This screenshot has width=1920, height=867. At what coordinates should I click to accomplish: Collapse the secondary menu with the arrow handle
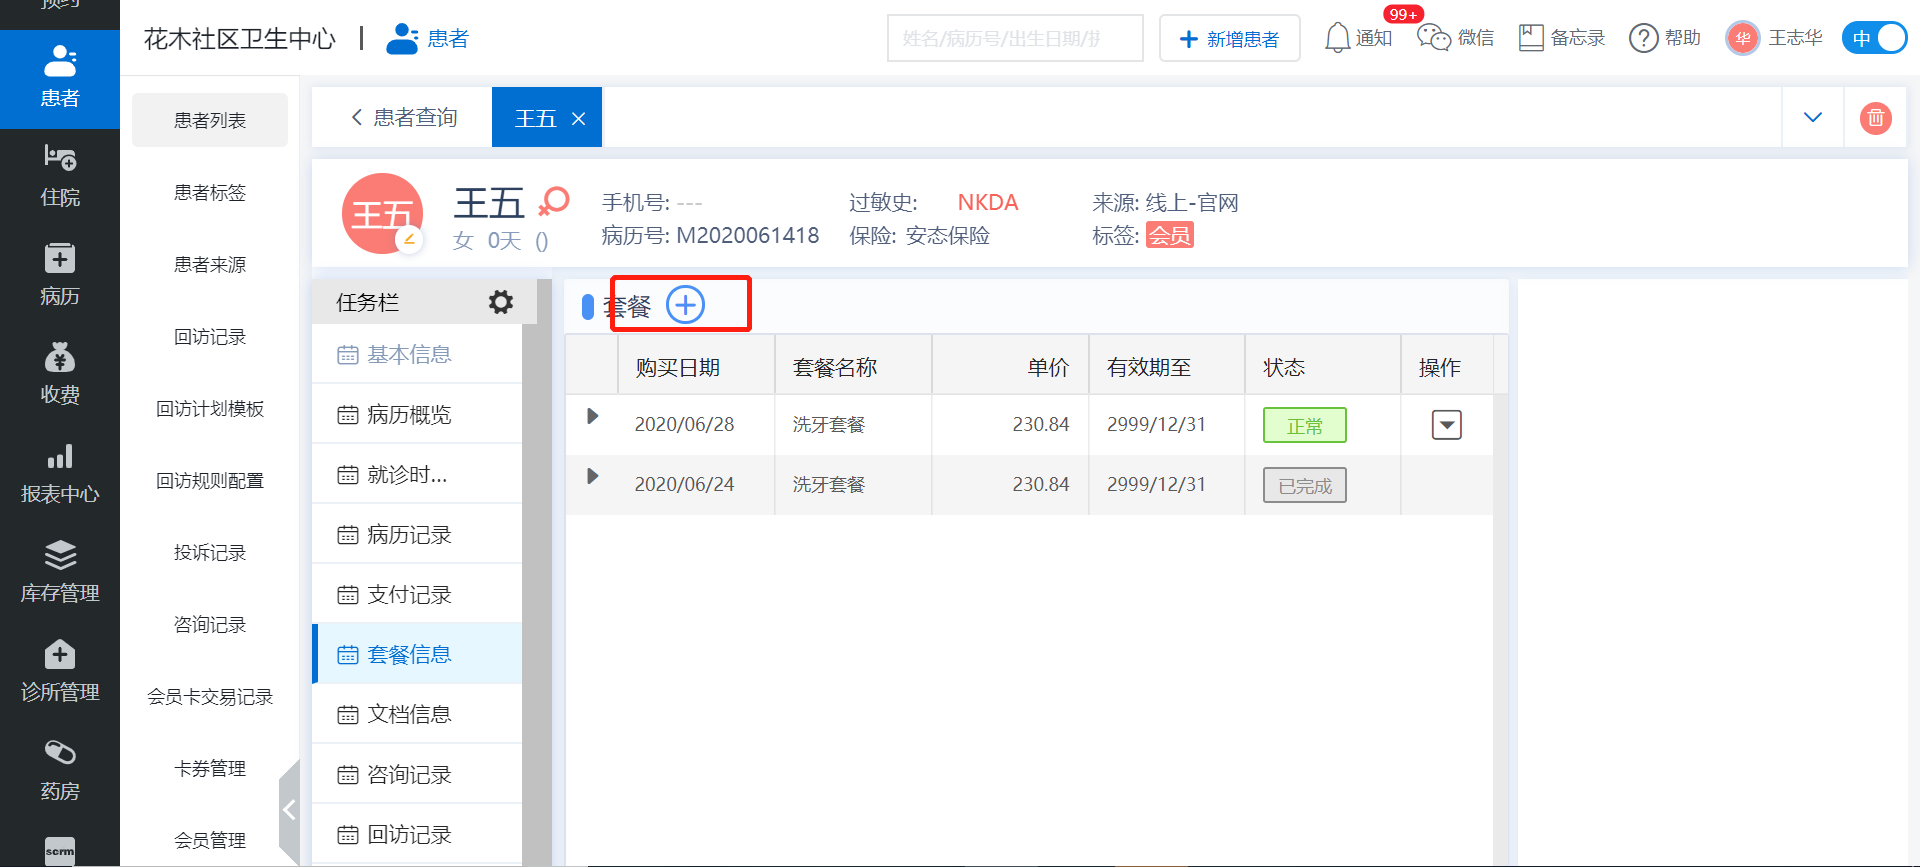pos(289,810)
